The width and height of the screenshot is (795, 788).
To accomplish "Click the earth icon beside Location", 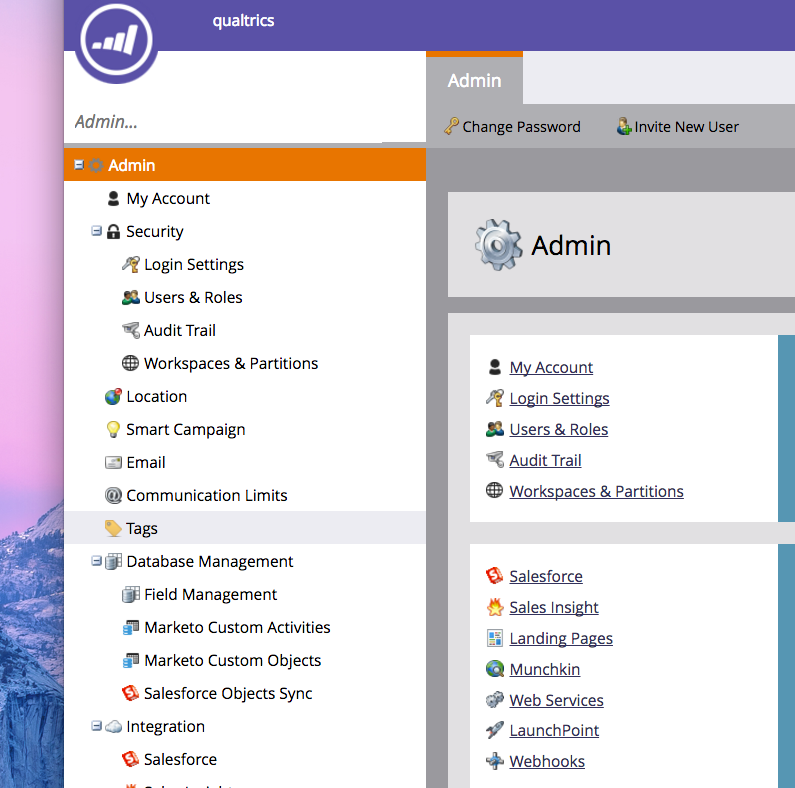I will (113, 396).
